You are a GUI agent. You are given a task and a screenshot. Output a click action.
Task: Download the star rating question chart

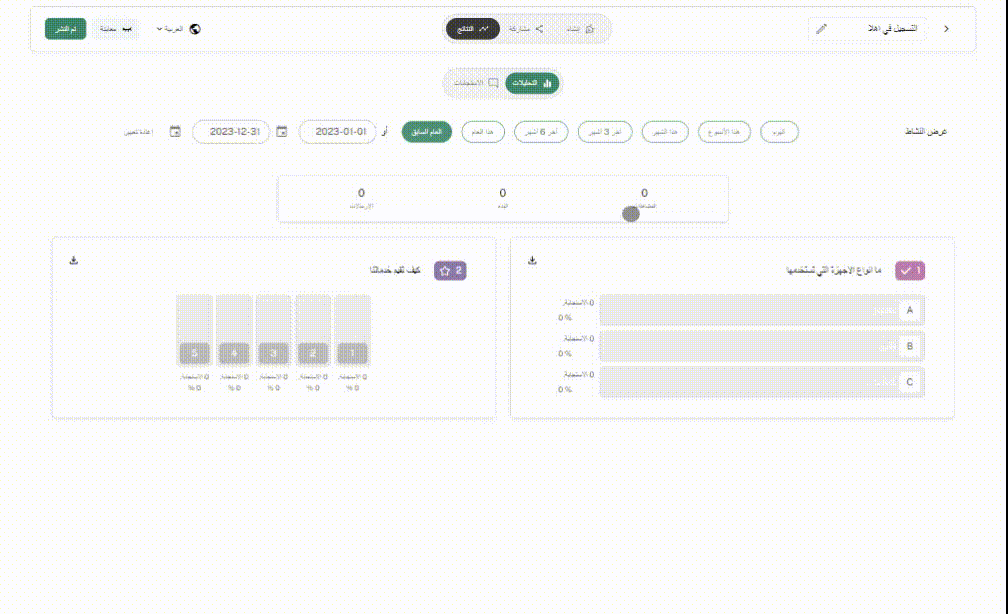point(74,260)
